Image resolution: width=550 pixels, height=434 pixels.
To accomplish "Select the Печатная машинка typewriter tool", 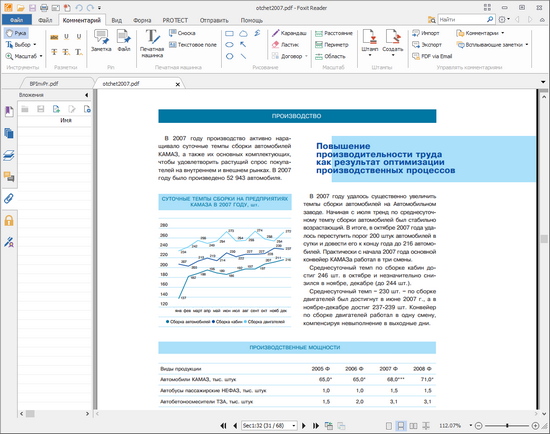I will pyautogui.click(x=152, y=44).
